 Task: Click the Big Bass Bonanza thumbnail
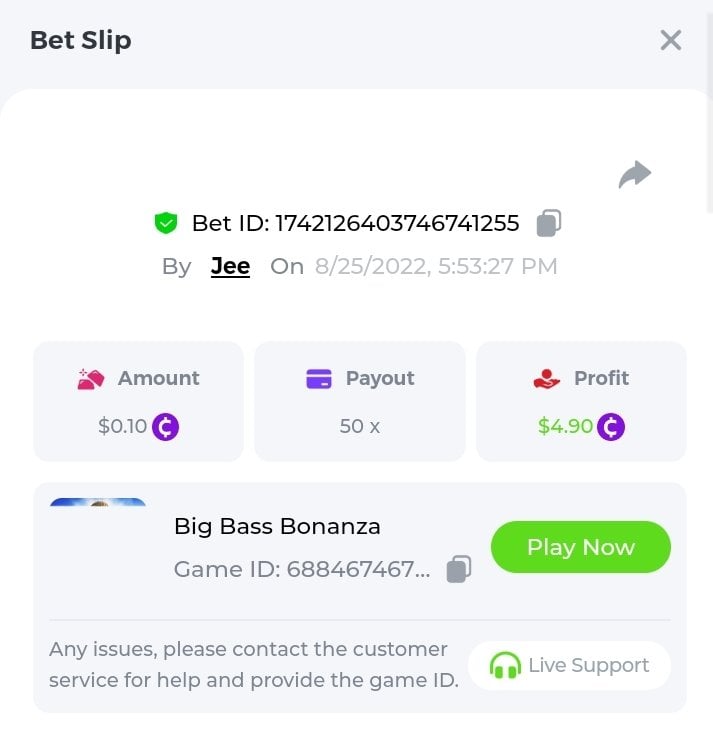click(98, 502)
